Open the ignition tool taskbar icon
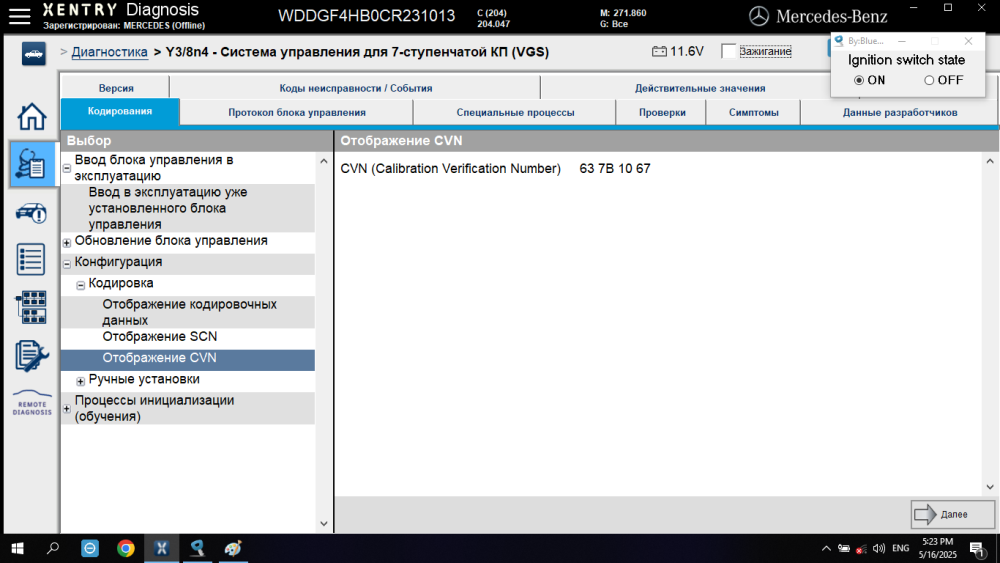The image size is (1000, 563). tap(197, 548)
